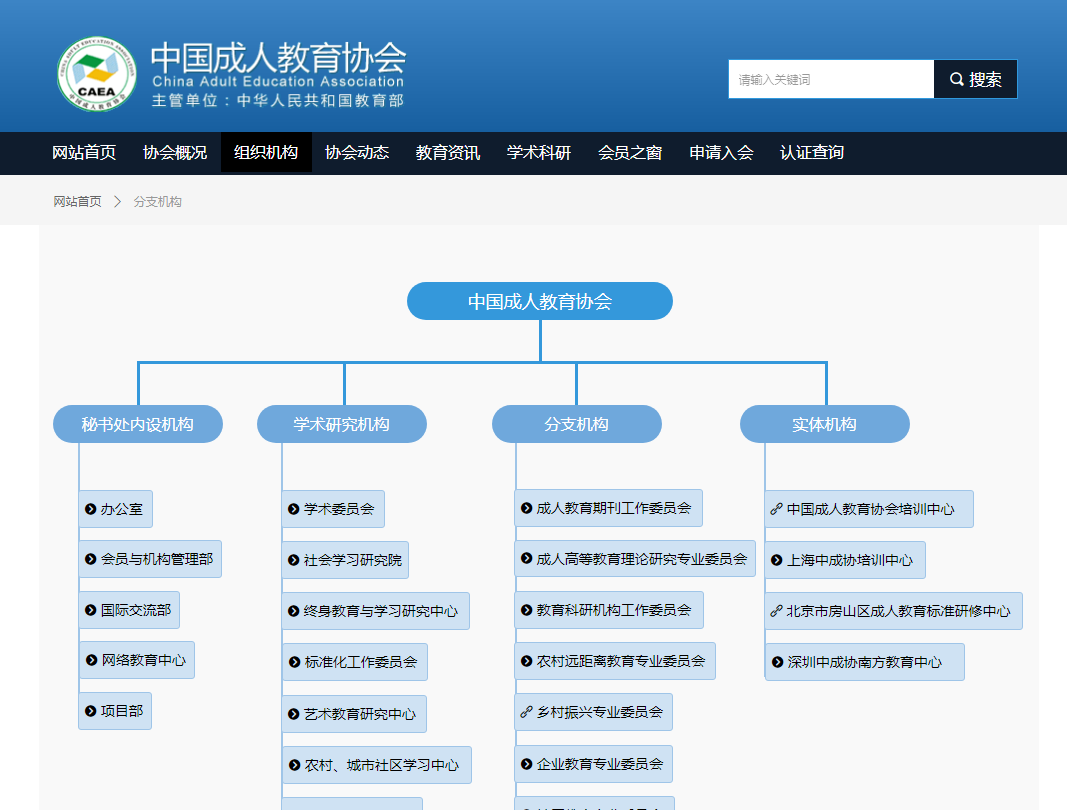The width and height of the screenshot is (1067, 810).
Task: Click the arrow icon beside 上海中成协培训中心
Action: 777,560
